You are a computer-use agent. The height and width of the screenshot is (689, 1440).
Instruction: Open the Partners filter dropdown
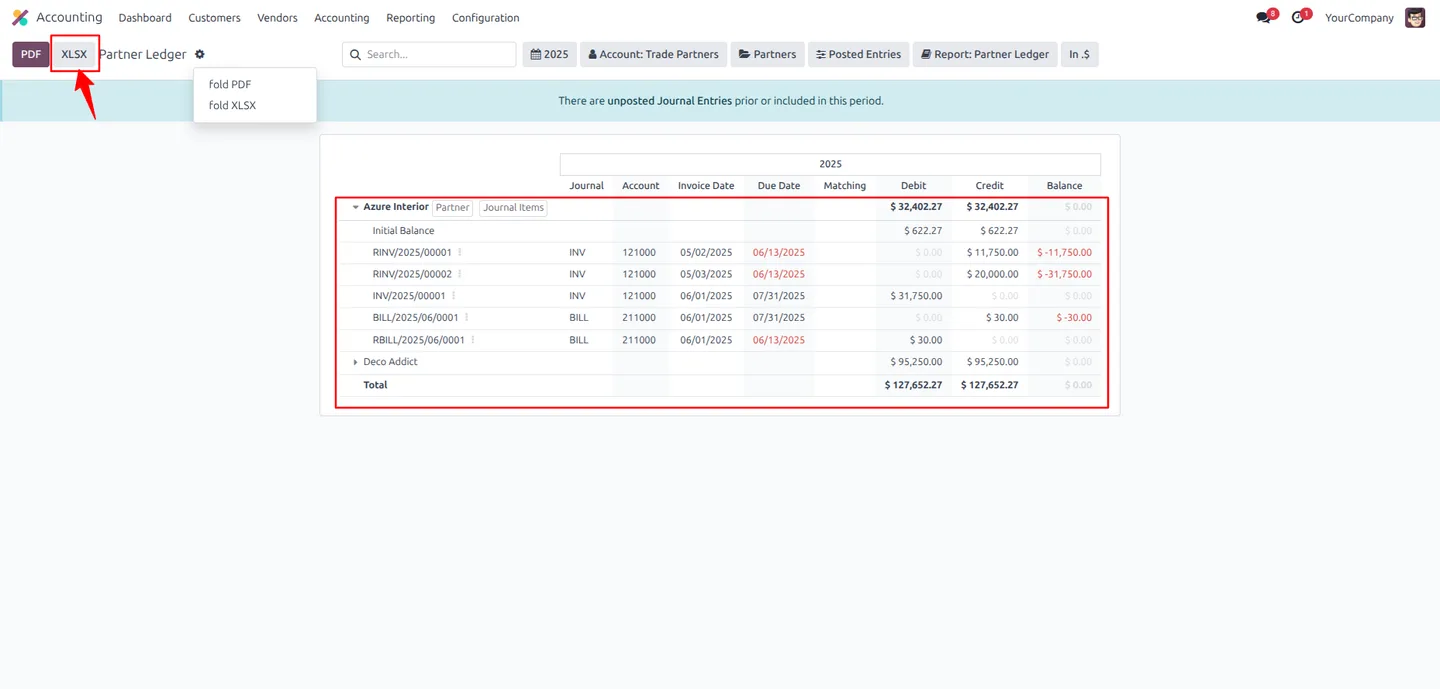tap(768, 54)
